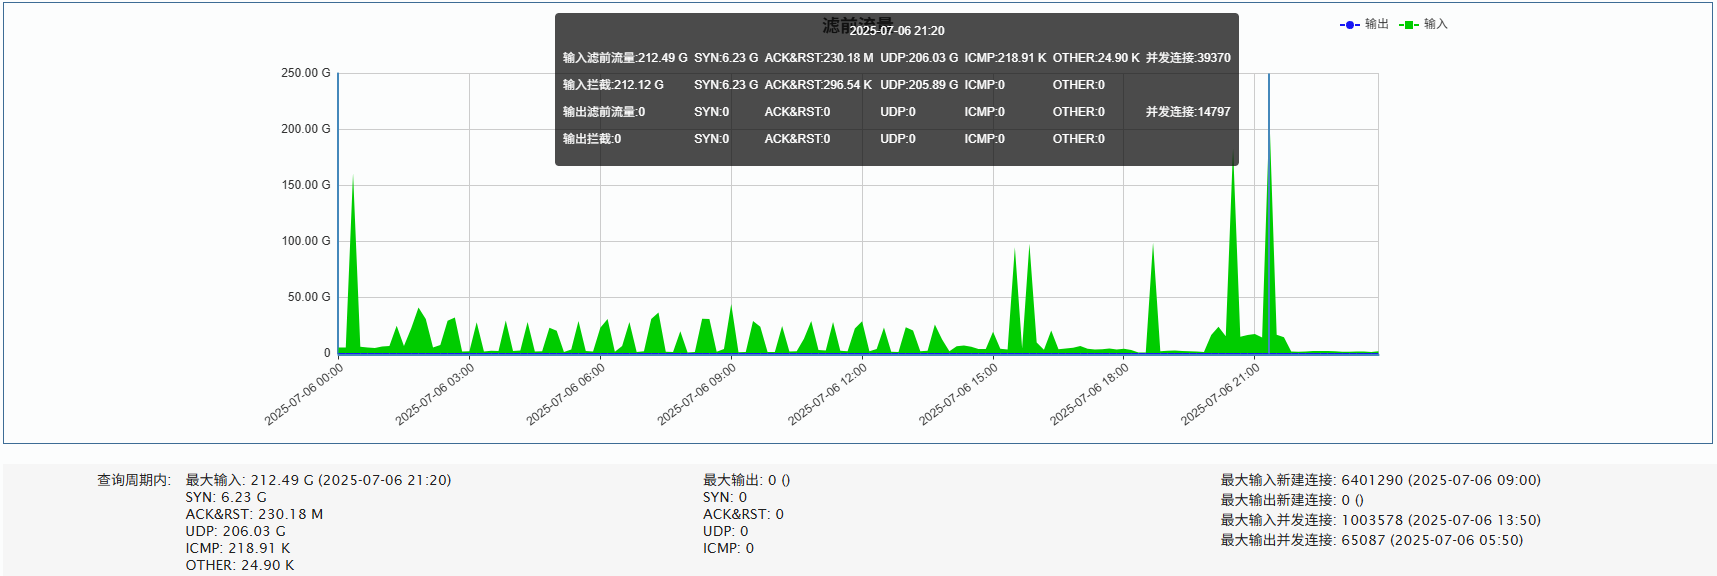The height and width of the screenshot is (576, 1717).
Task: Click the 最大输入新建连接 6401290 summary line
Action: [x=1380, y=480]
